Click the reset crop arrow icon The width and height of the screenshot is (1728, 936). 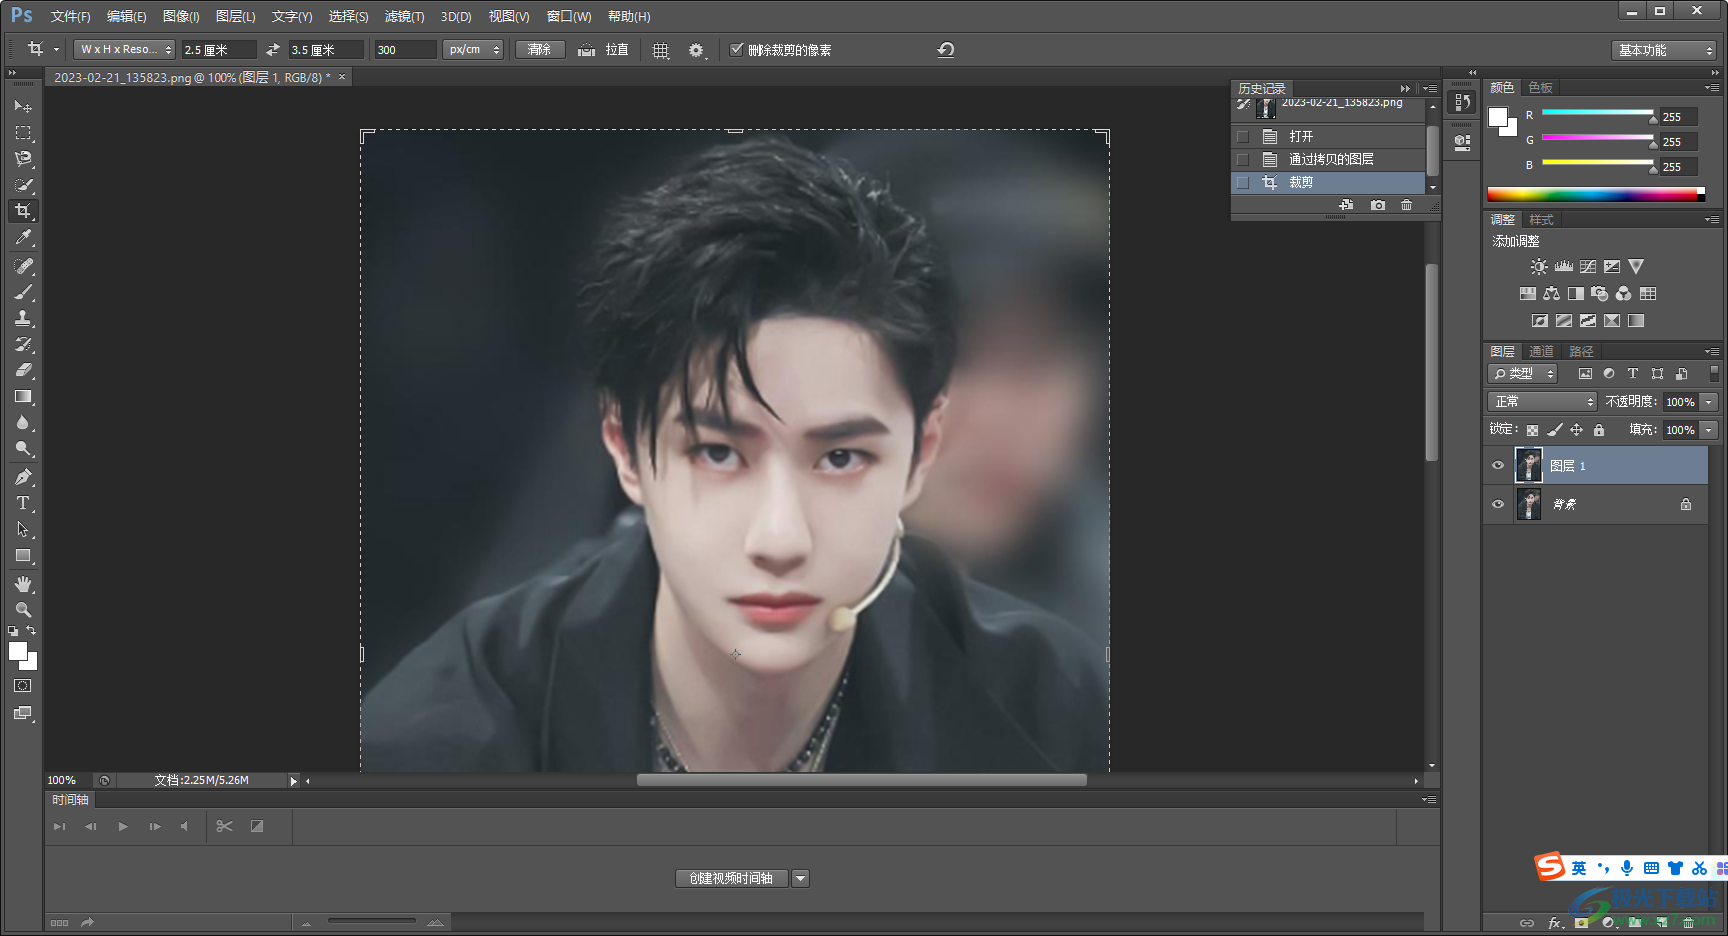click(946, 50)
